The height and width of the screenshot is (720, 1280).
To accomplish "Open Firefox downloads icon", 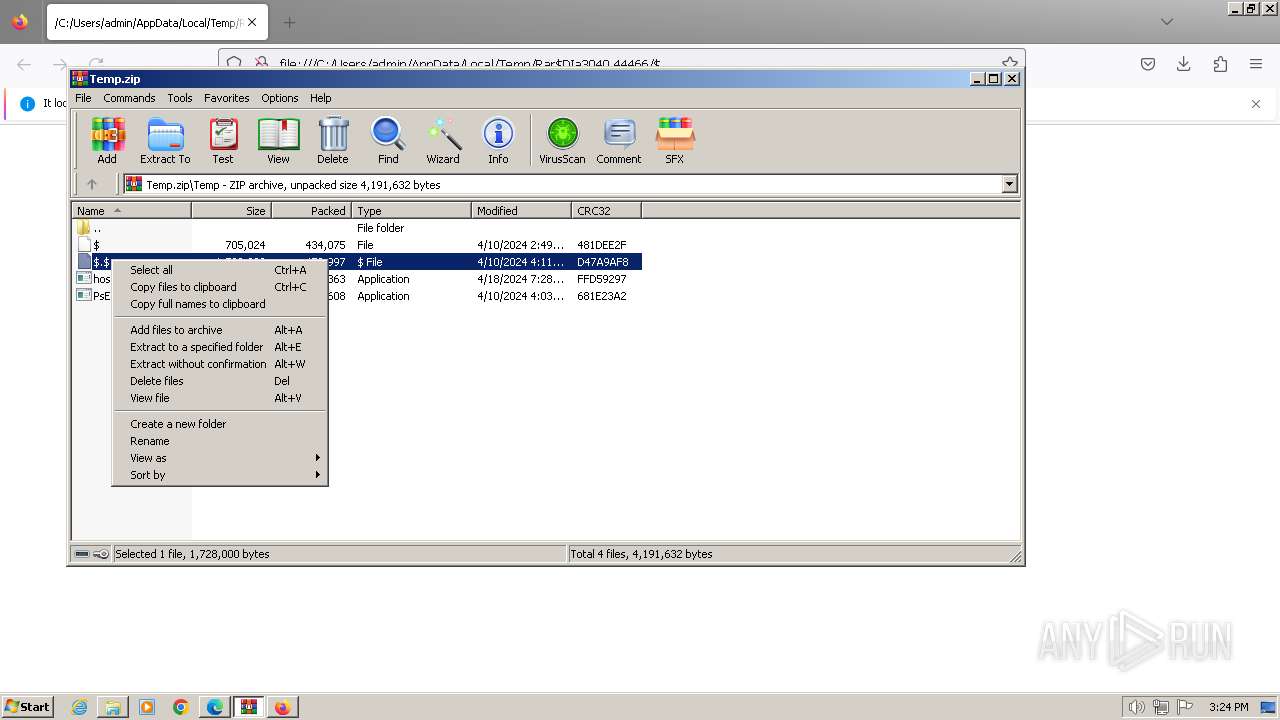I will click(x=1184, y=64).
